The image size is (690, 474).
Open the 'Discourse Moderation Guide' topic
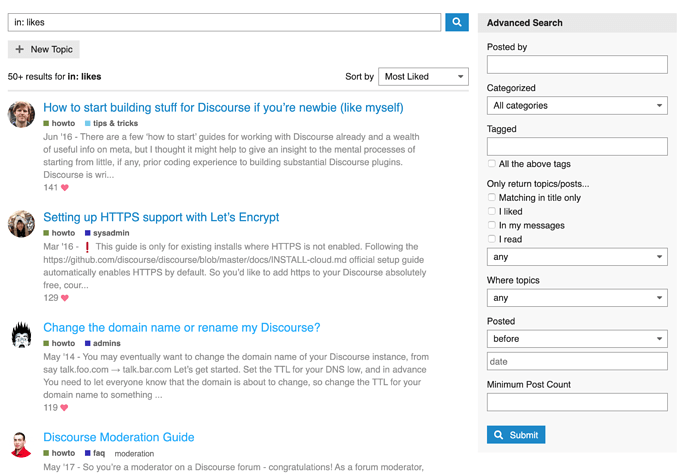(119, 437)
